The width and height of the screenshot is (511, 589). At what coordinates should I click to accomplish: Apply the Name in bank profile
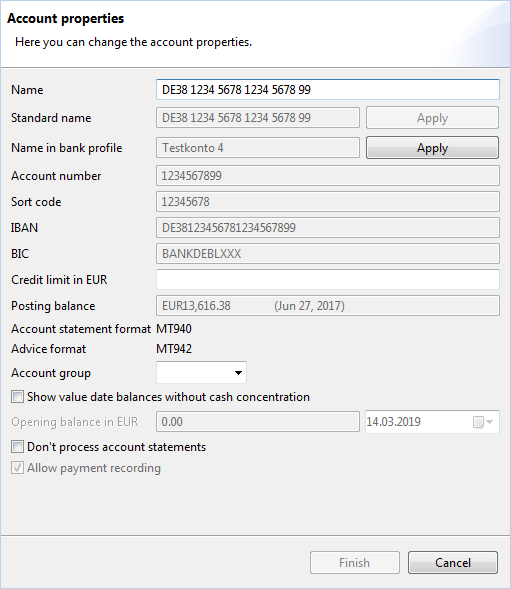pyautogui.click(x=432, y=148)
